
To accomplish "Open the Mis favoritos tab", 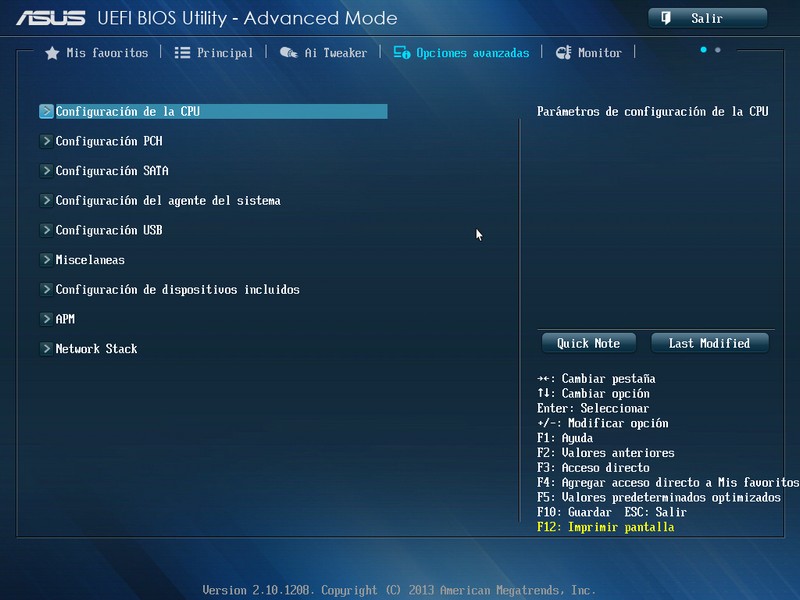I will (x=96, y=53).
